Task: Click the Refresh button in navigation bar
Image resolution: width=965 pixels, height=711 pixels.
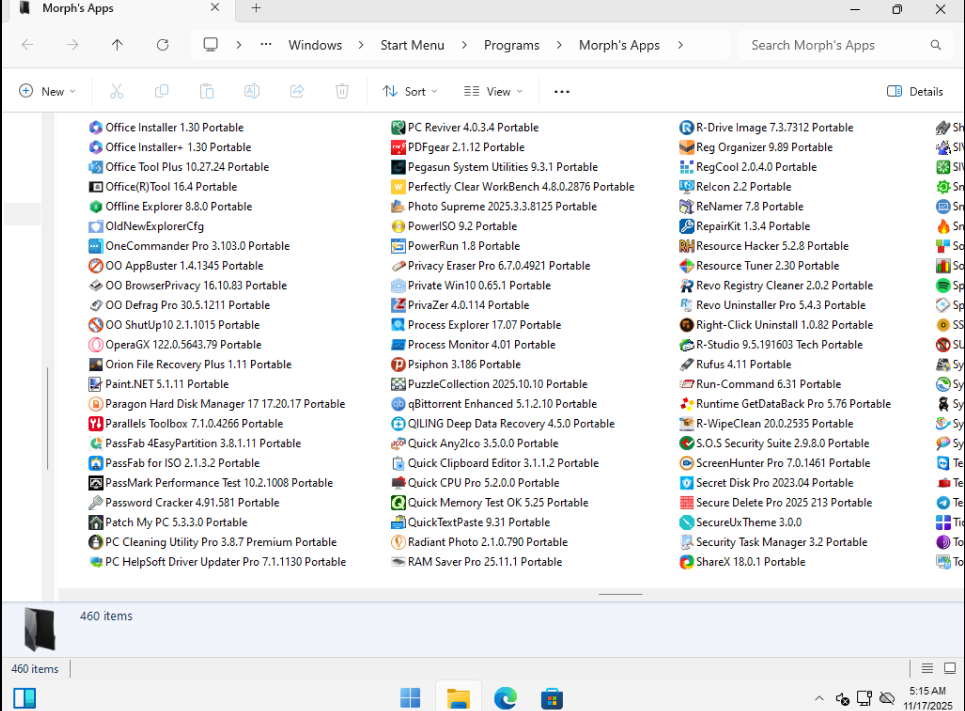Action: (x=163, y=45)
